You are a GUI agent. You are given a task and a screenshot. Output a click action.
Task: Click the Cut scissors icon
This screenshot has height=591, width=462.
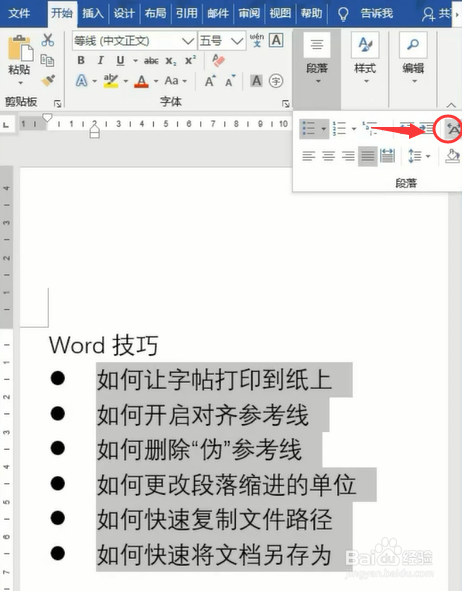pos(47,40)
